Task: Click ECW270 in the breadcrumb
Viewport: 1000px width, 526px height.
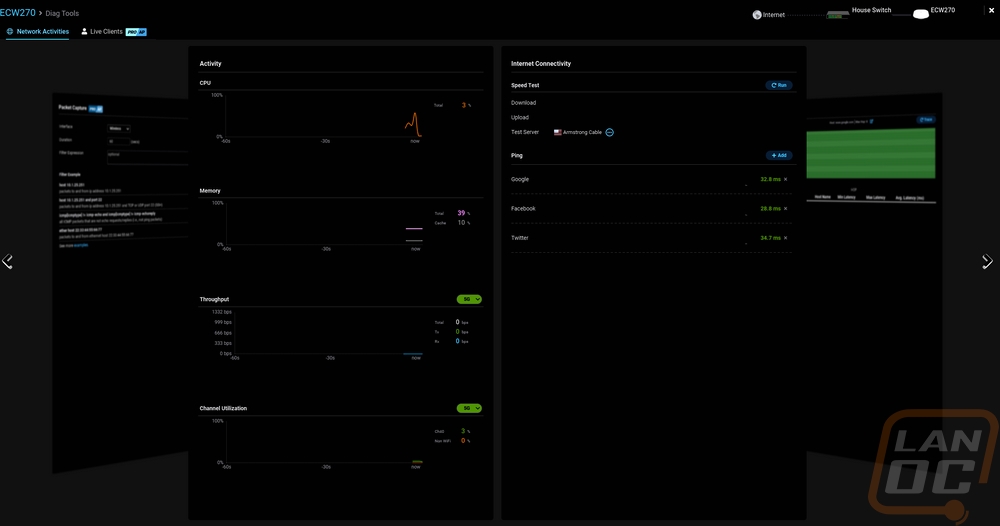Action: click(x=17, y=13)
